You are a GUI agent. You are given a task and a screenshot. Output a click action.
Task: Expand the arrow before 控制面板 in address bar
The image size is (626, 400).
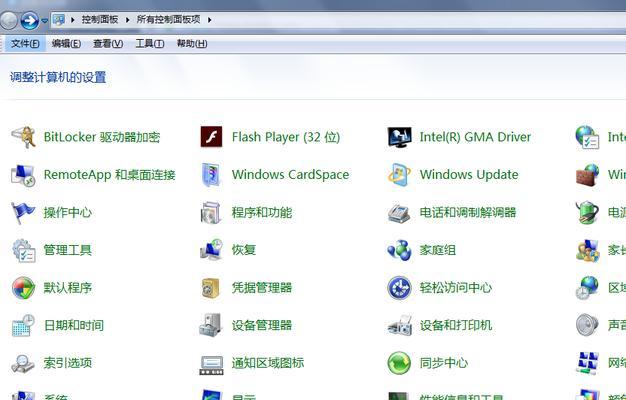click(x=72, y=20)
